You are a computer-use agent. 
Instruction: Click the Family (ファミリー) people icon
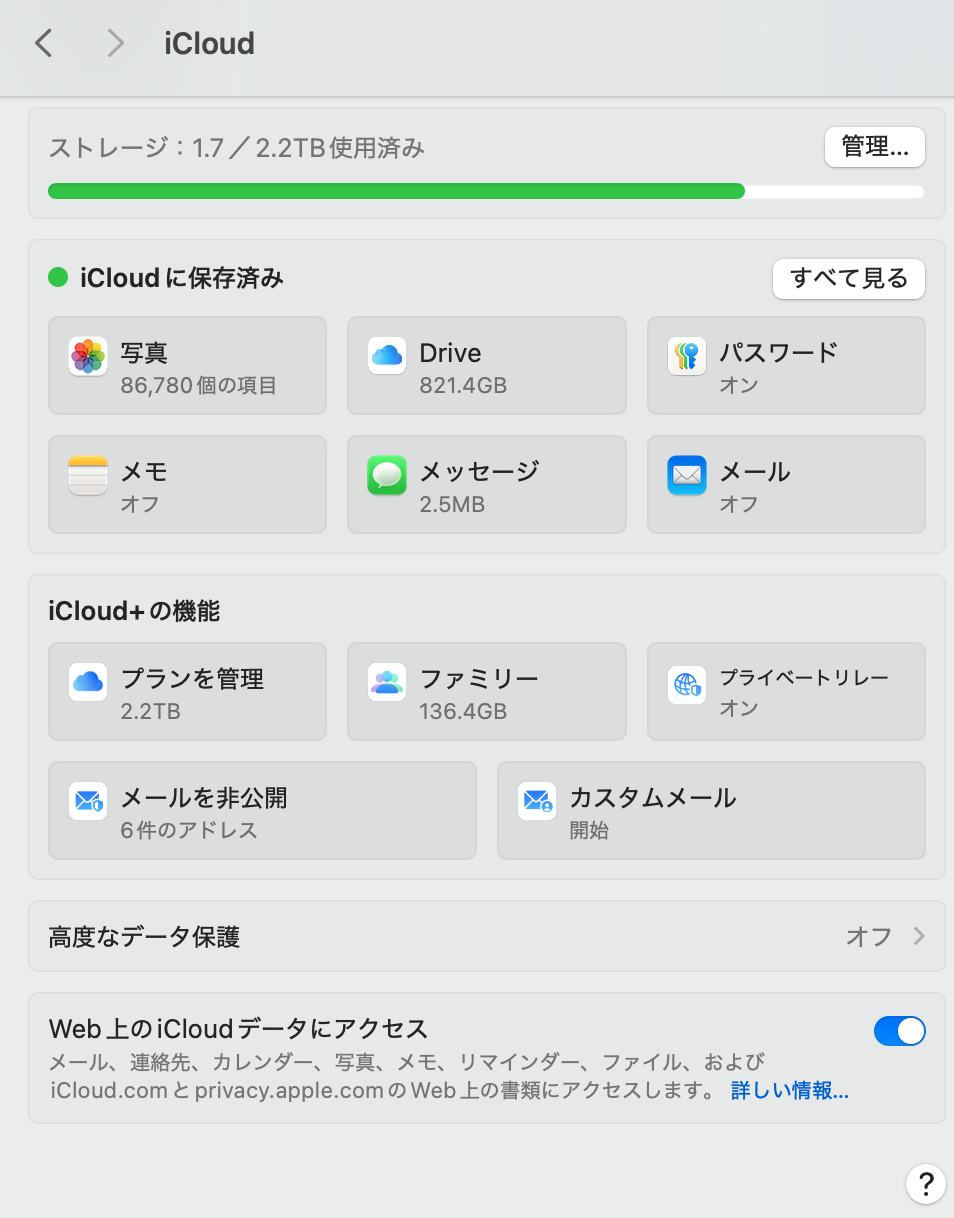click(x=386, y=683)
